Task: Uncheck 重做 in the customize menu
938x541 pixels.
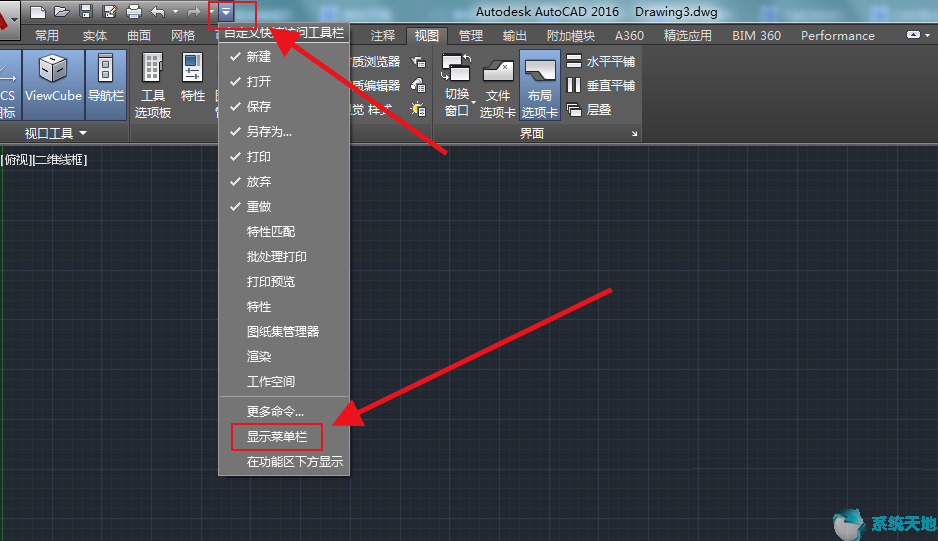Action: [x=284, y=206]
